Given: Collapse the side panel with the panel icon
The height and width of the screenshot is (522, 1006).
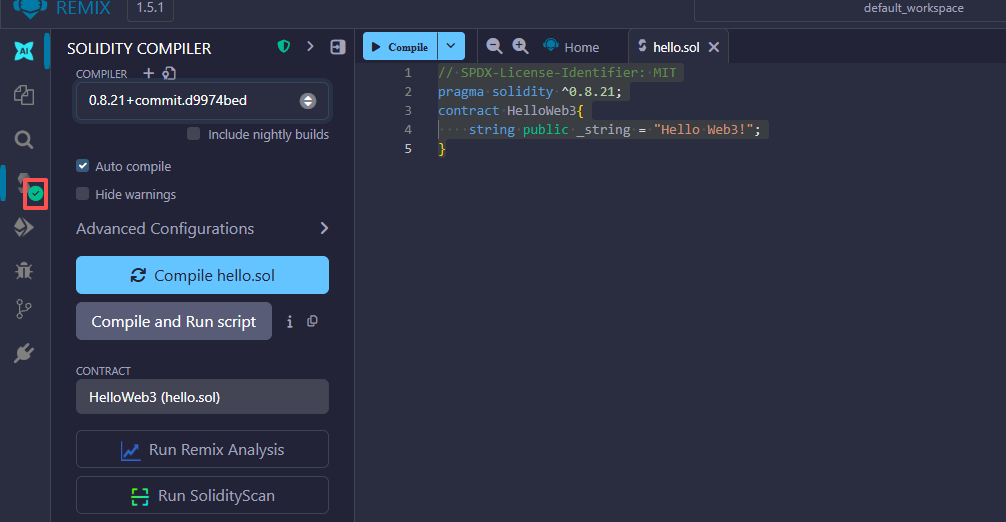Looking at the screenshot, I should (338, 47).
